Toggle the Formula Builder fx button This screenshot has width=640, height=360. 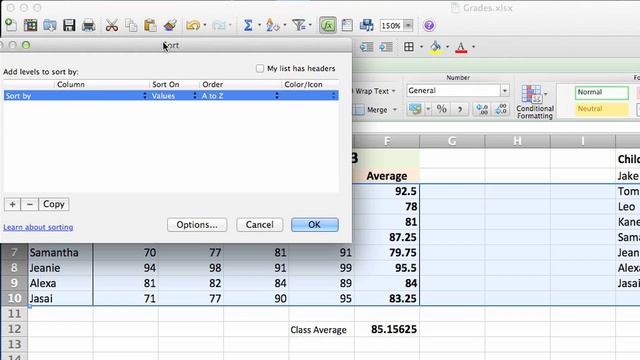328,25
